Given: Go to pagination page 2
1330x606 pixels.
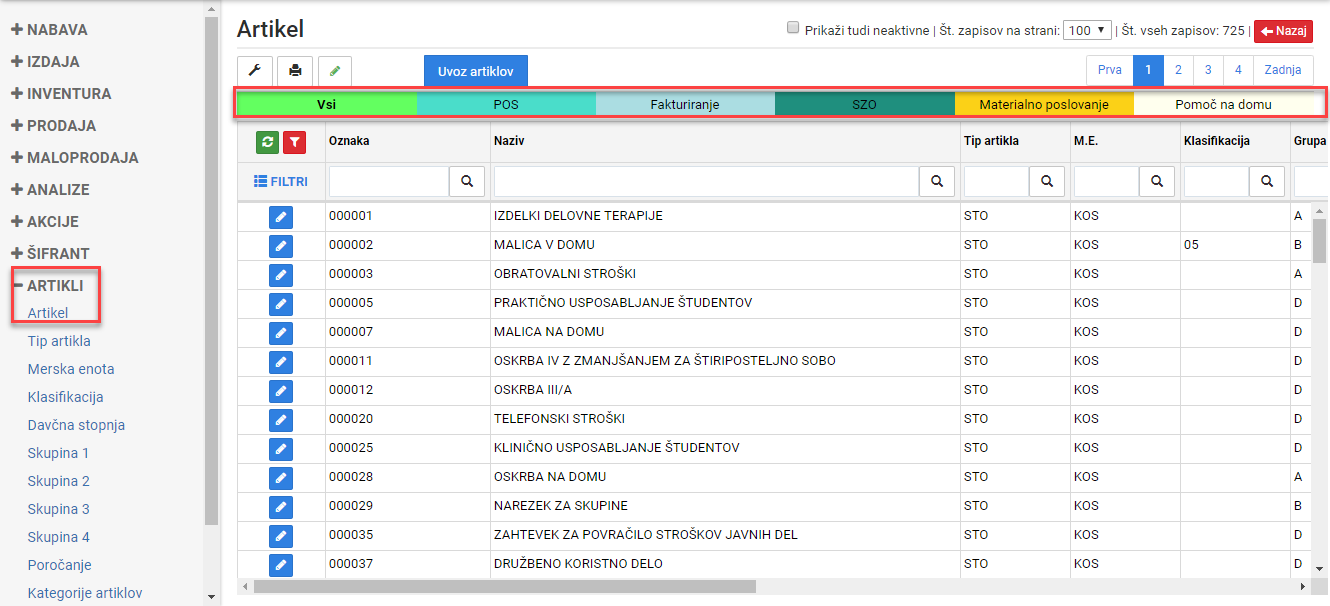Looking at the screenshot, I should coord(1179,70).
